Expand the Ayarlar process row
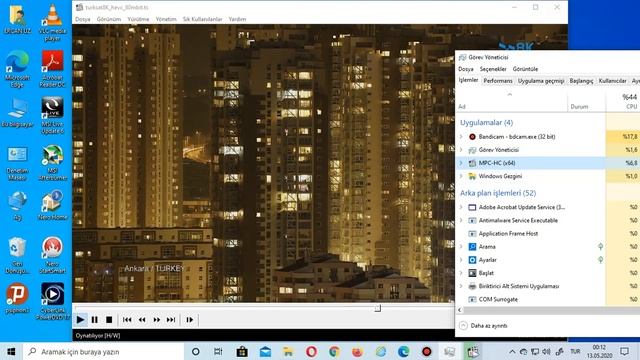This screenshot has width=640, height=360. (x=461, y=260)
